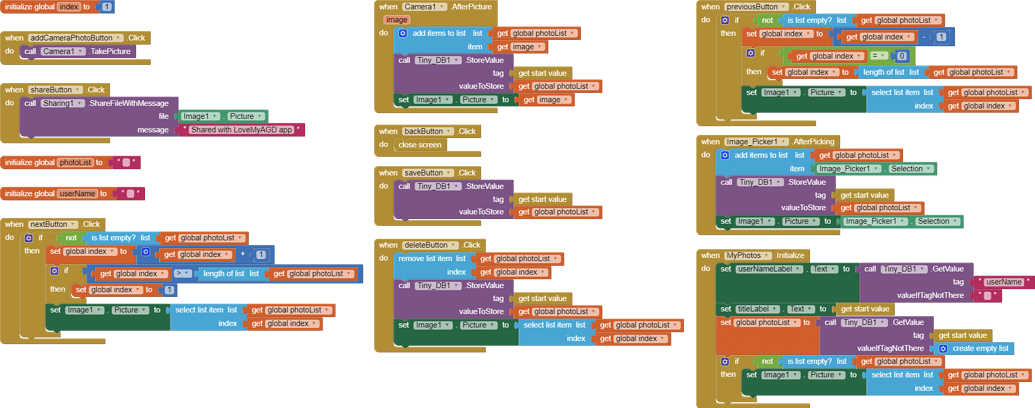Expand the Sharing1 component dropdown
The image size is (1035, 408).
coord(81,103)
